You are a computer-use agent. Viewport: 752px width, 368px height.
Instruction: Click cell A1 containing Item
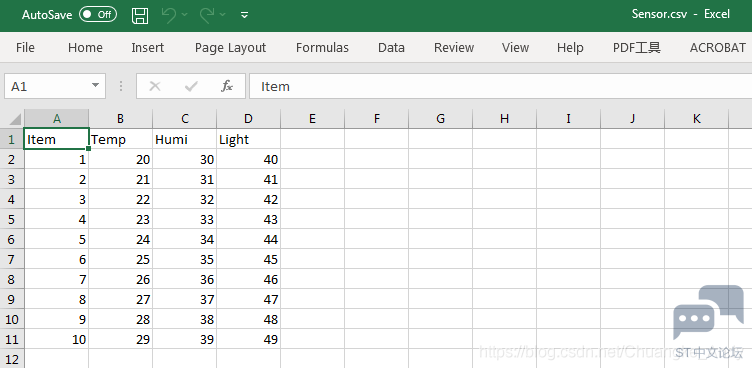[57, 139]
